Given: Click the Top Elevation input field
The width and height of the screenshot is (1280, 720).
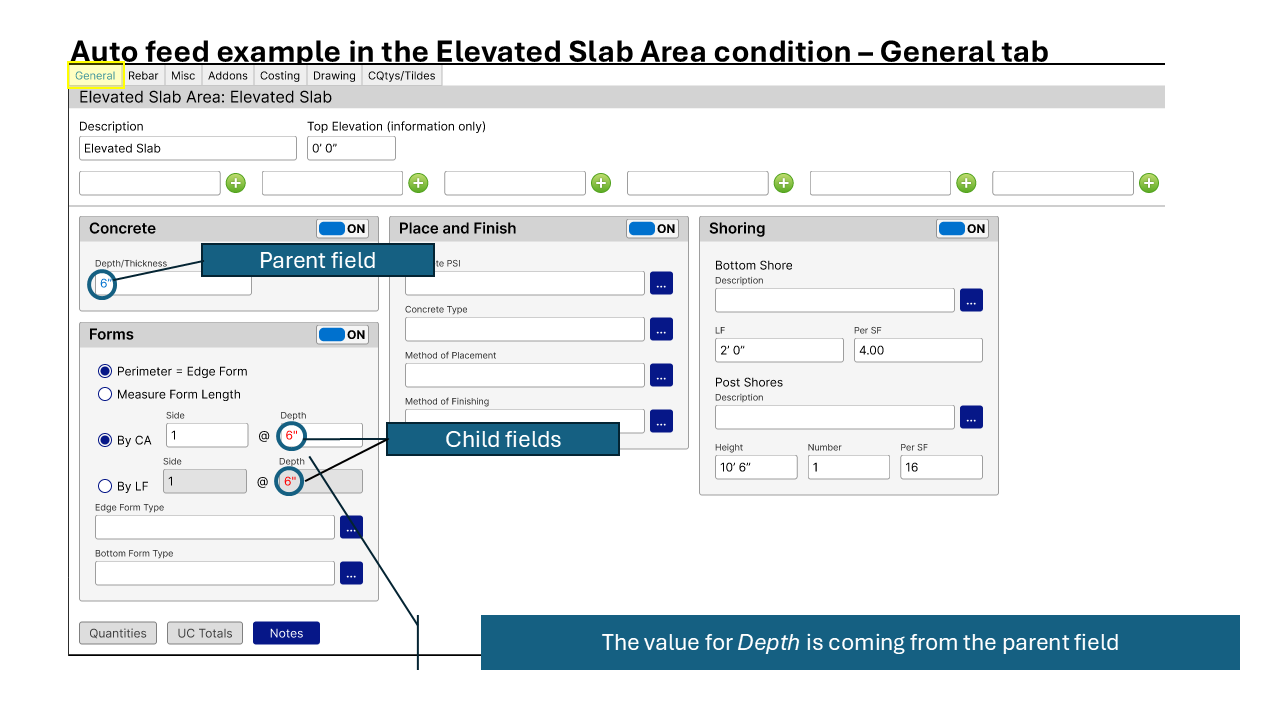Looking at the screenshot, I should [351, 148].
